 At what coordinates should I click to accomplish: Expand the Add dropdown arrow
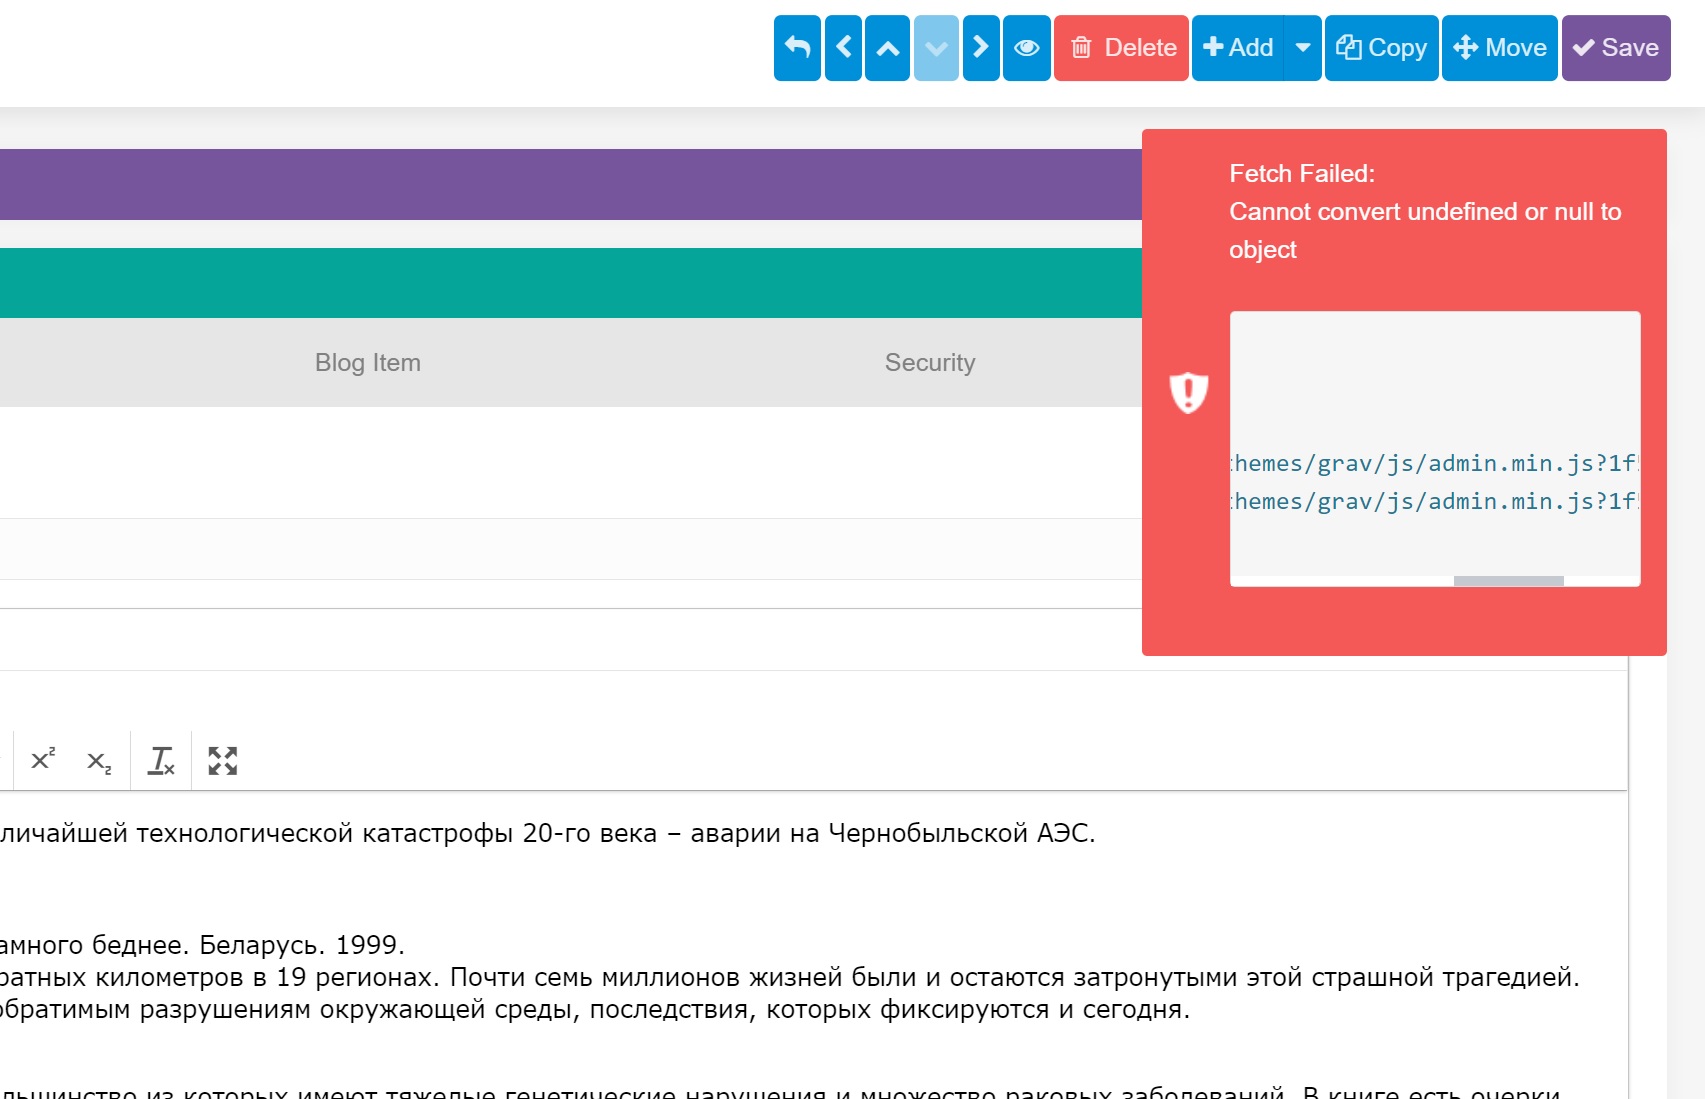[1303, 48]
